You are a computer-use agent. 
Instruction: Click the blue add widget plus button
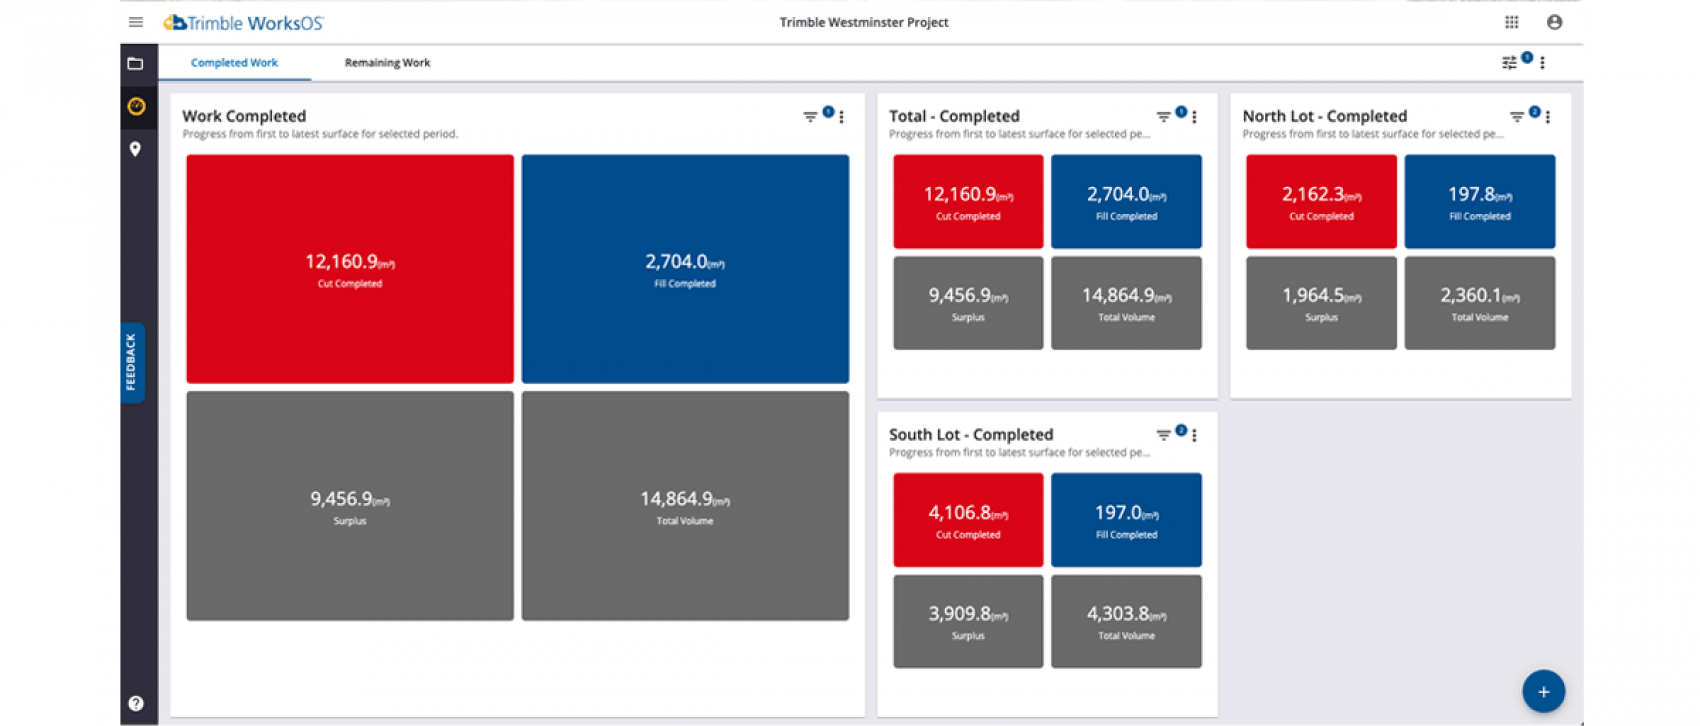point(1543,691)
